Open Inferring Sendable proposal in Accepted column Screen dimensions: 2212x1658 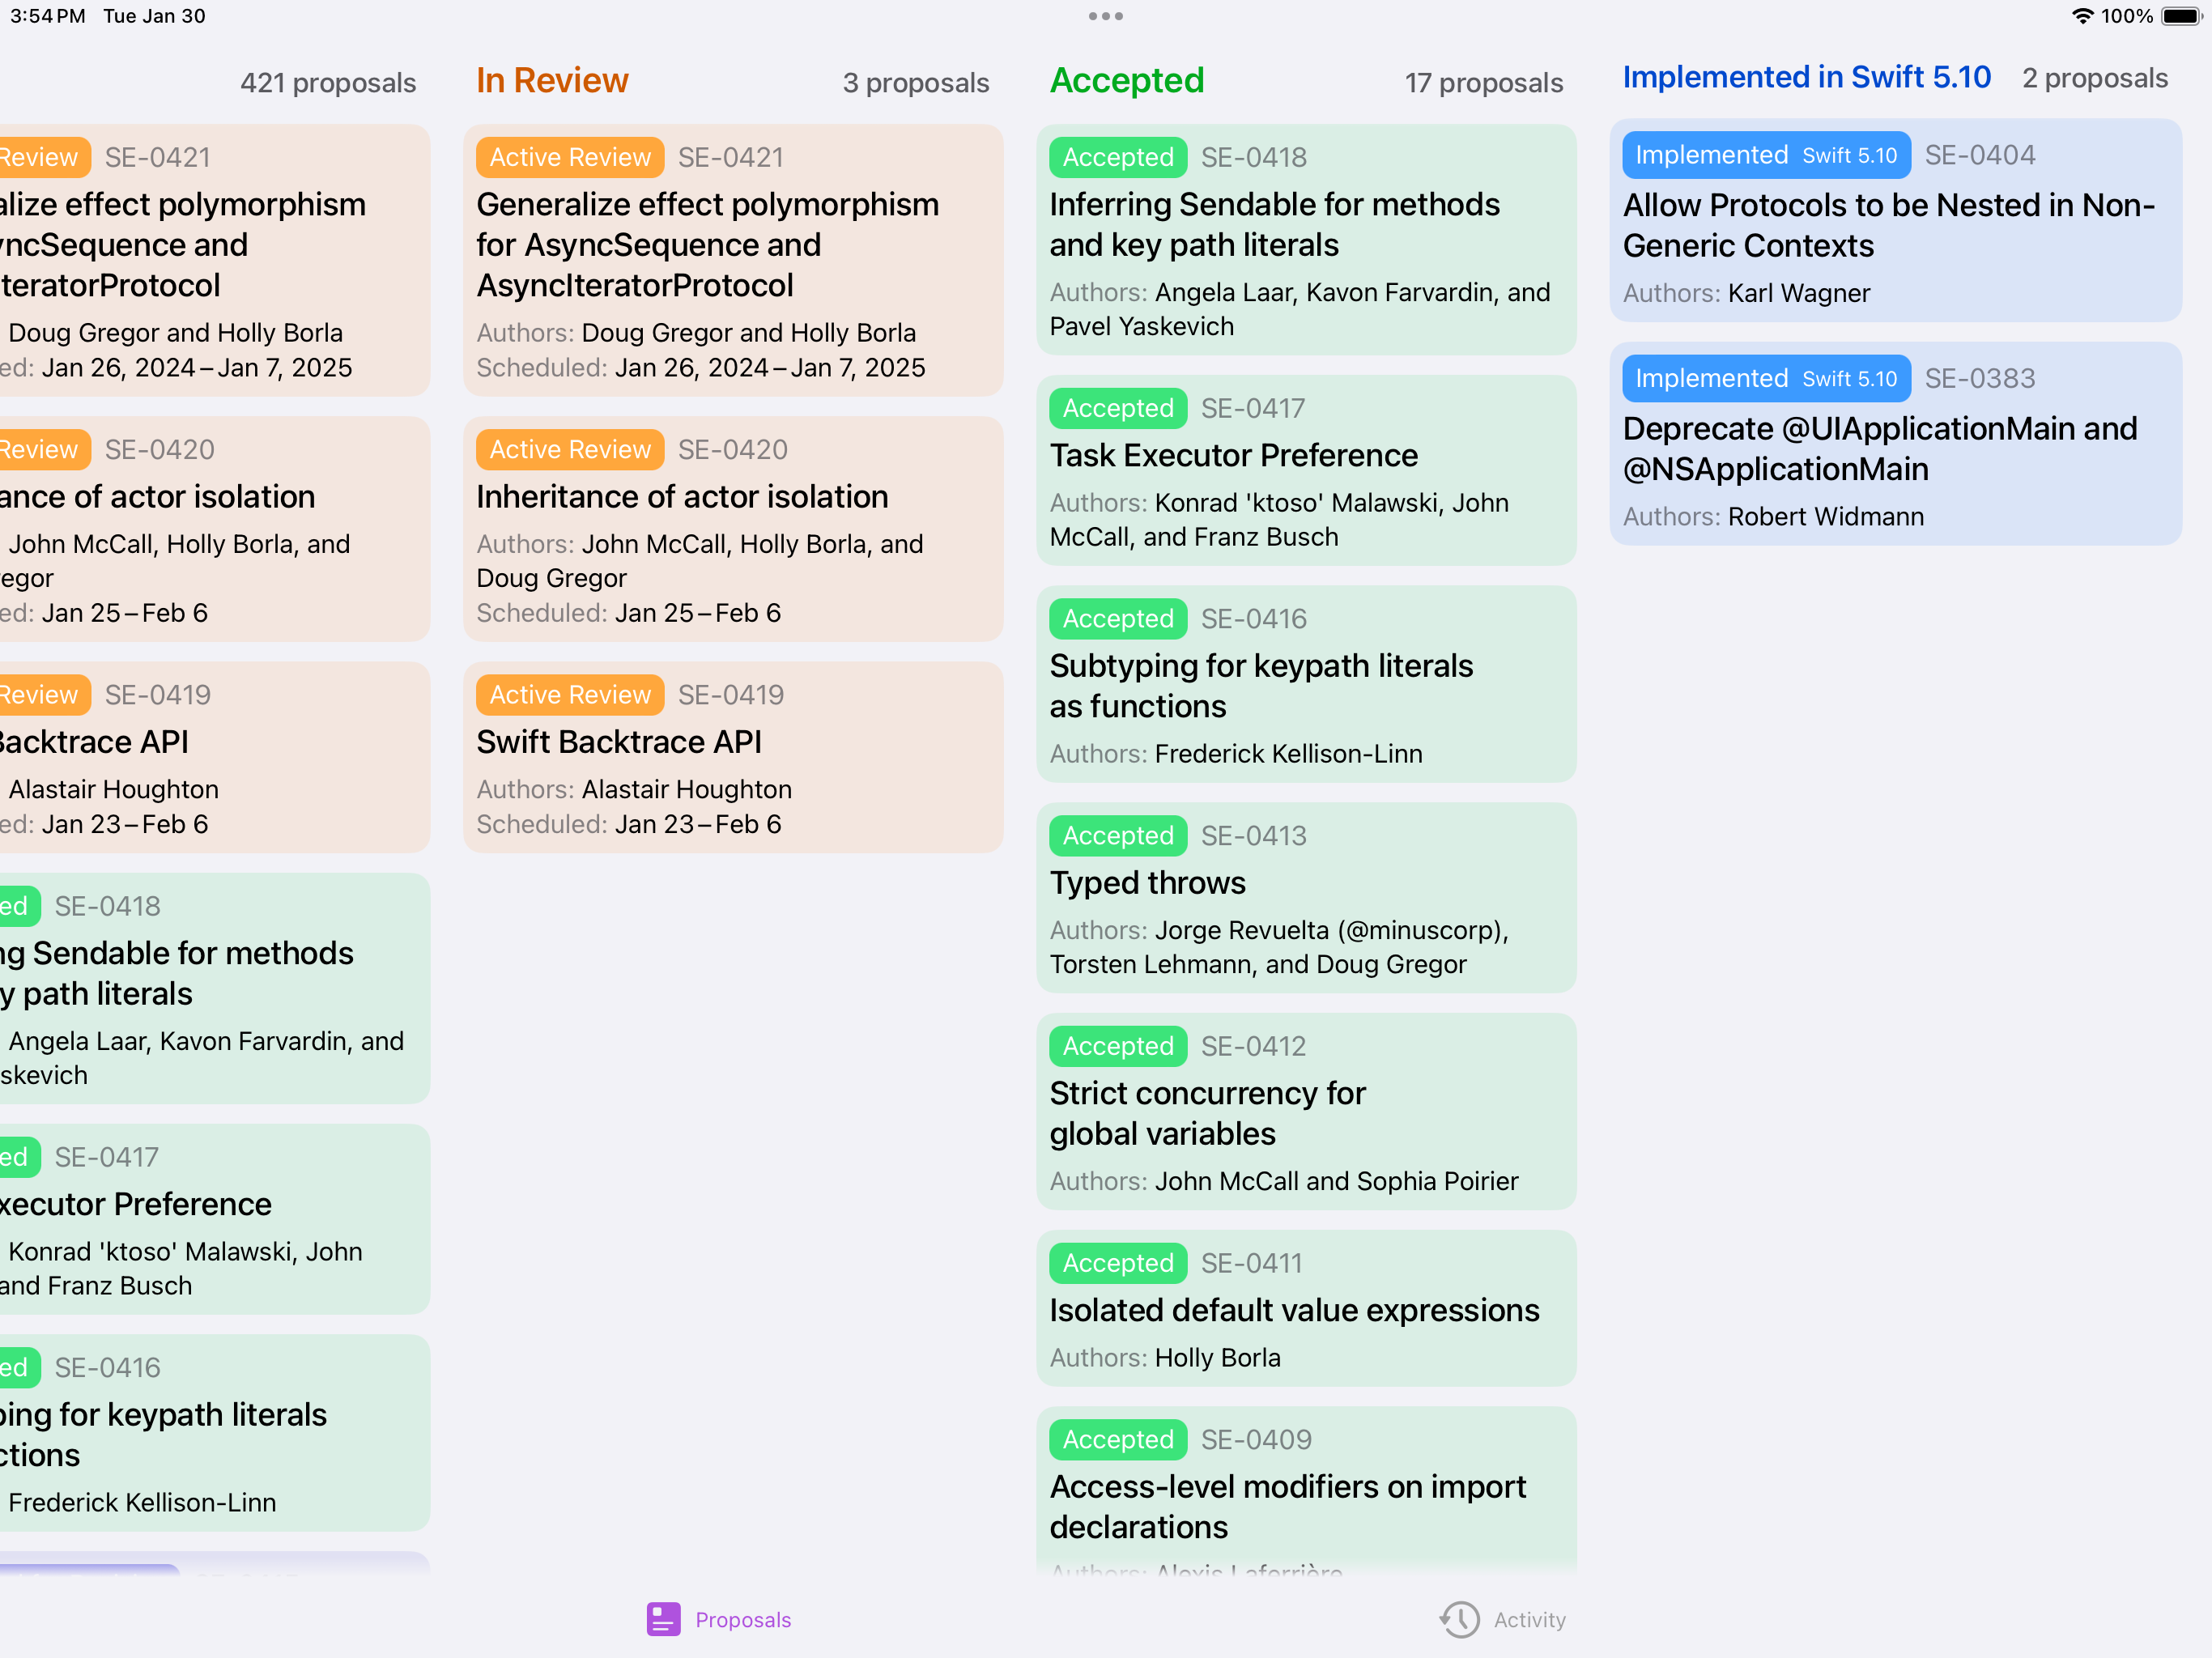pos(1306,240)
